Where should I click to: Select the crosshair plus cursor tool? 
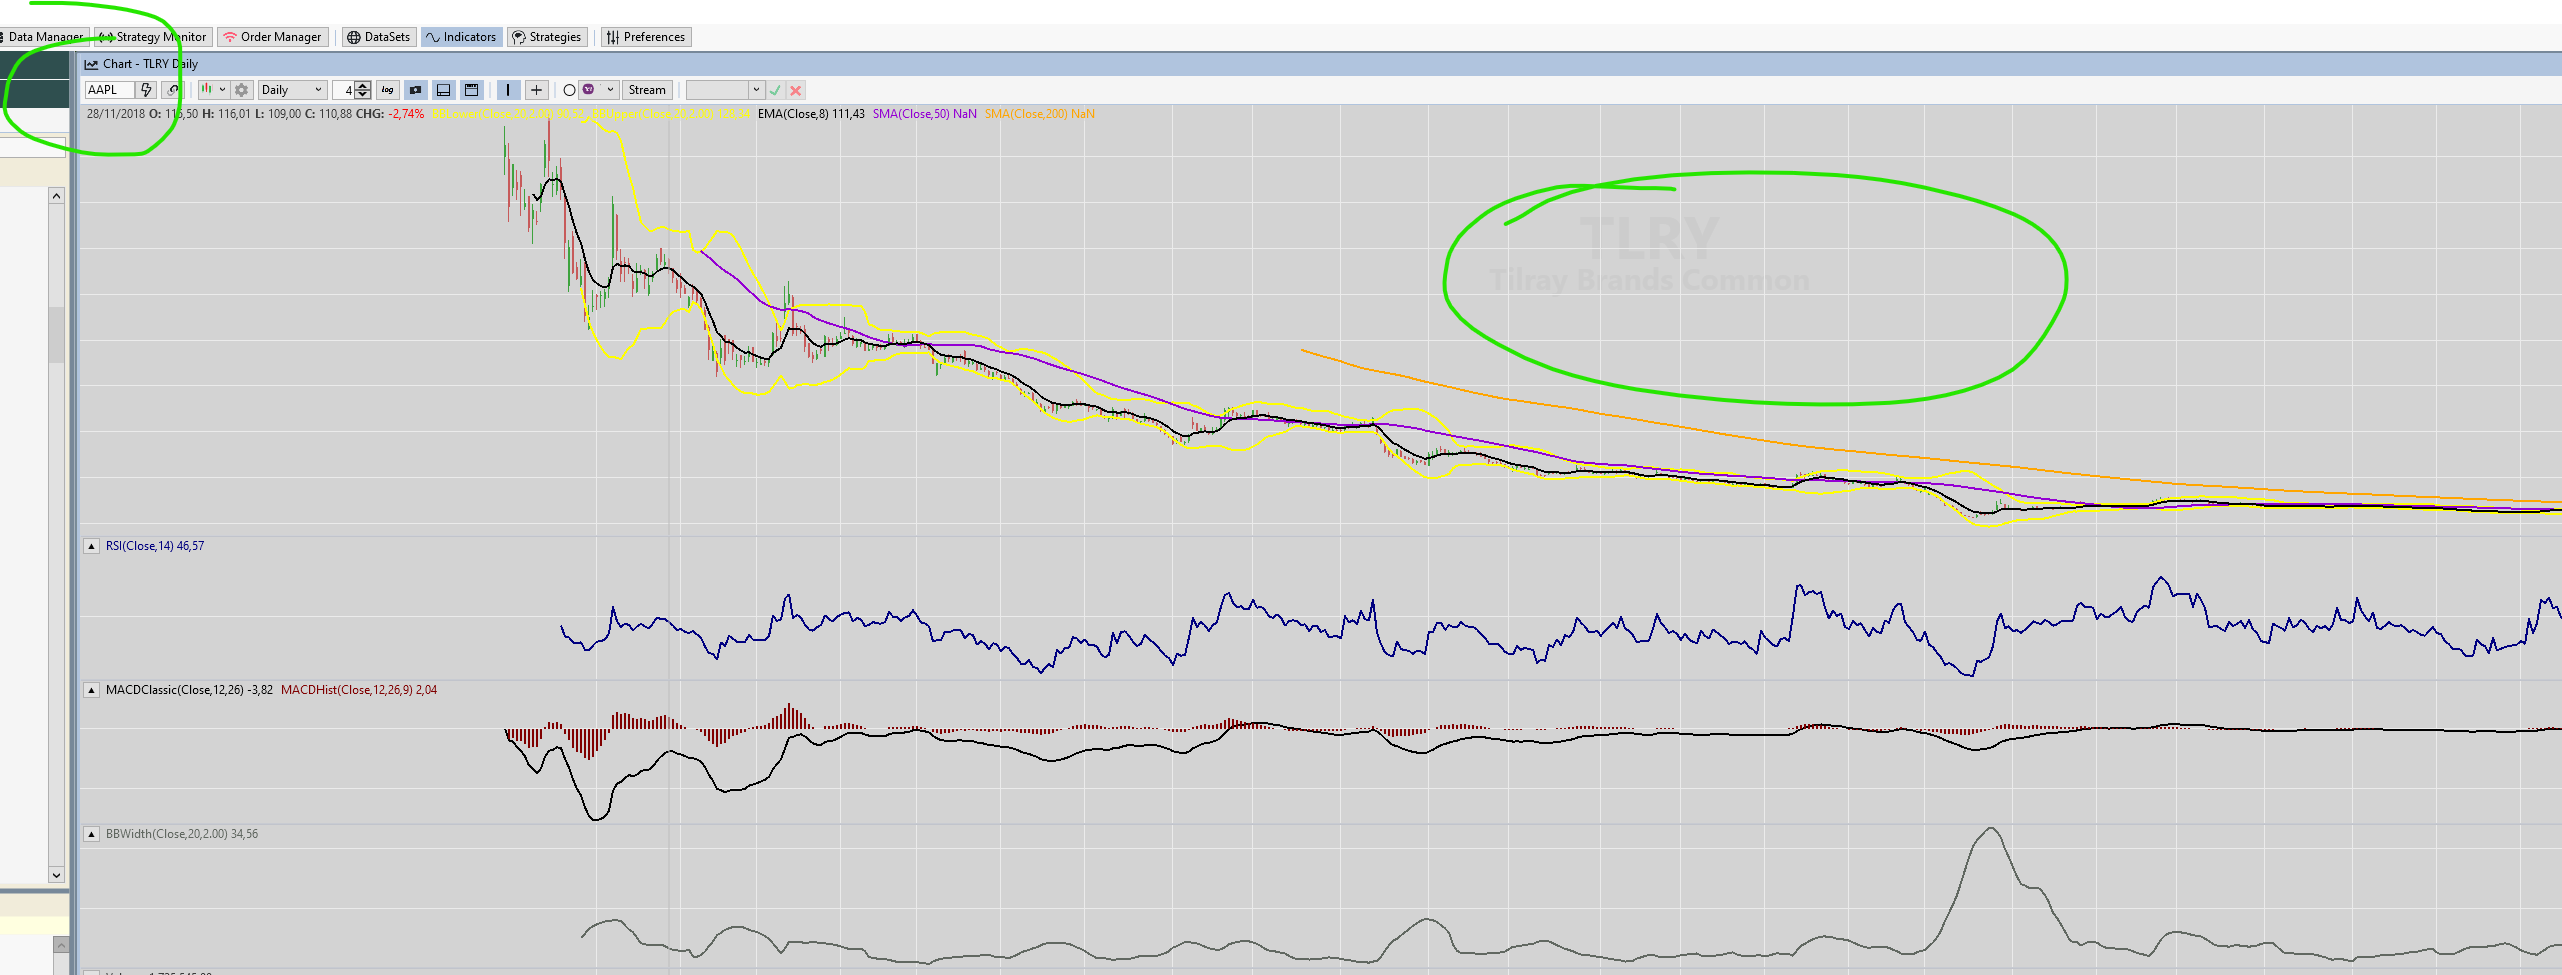(536, 90)
